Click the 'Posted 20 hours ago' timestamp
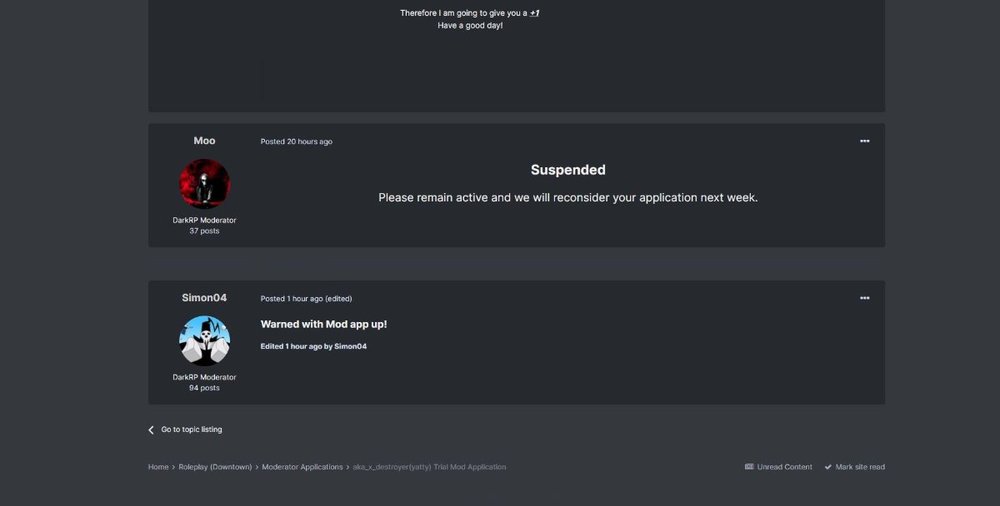This screenshot has width=1000, height=506. (296, 142)
